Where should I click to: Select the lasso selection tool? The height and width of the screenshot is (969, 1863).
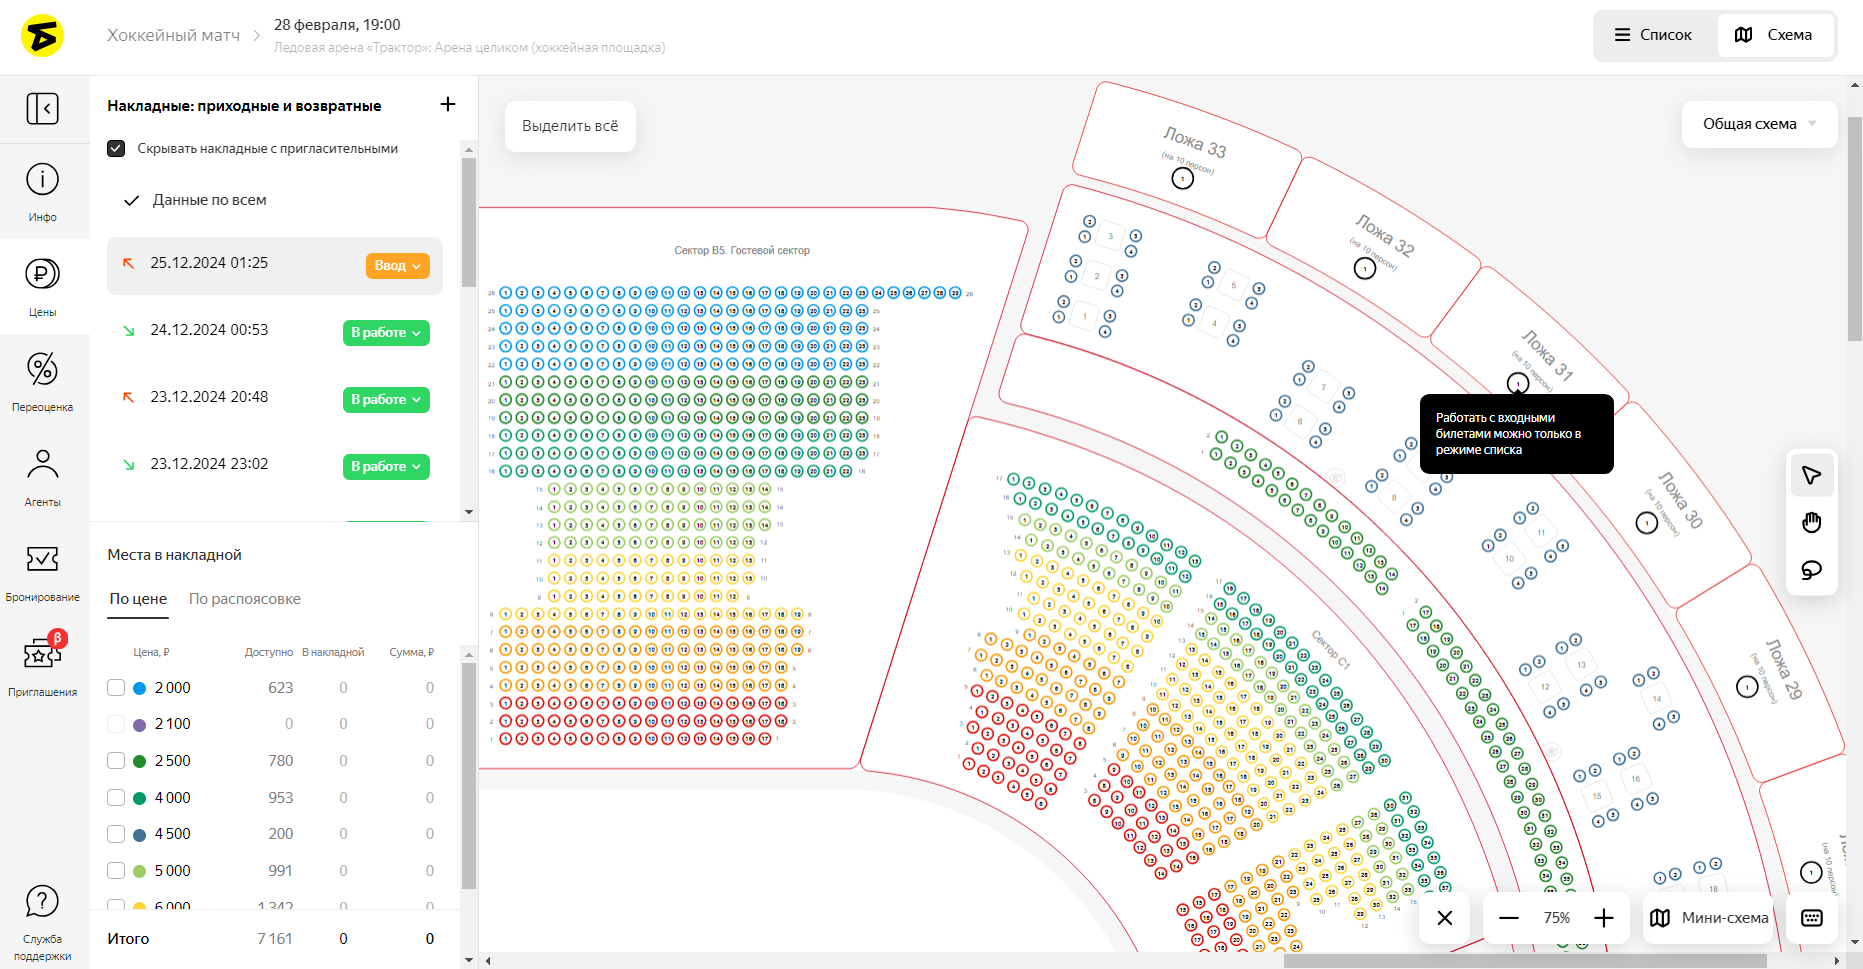click(1811, 570)
